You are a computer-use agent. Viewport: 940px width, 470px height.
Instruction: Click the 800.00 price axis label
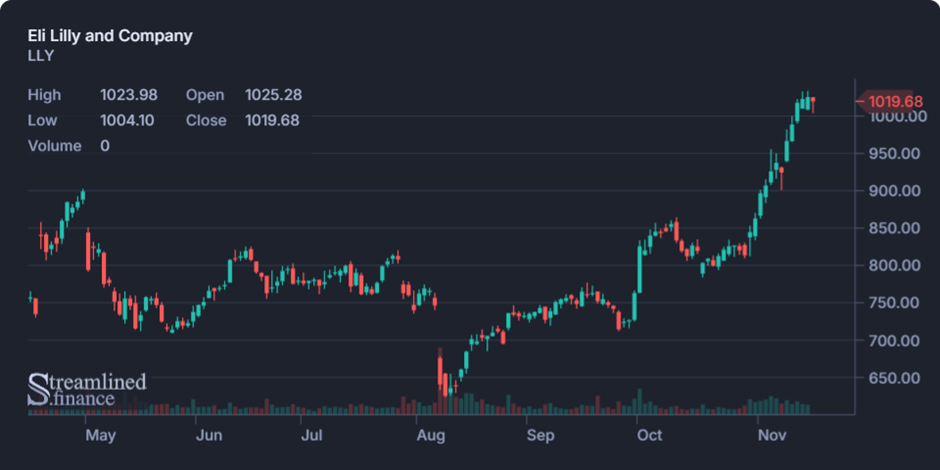pos(894,266)
